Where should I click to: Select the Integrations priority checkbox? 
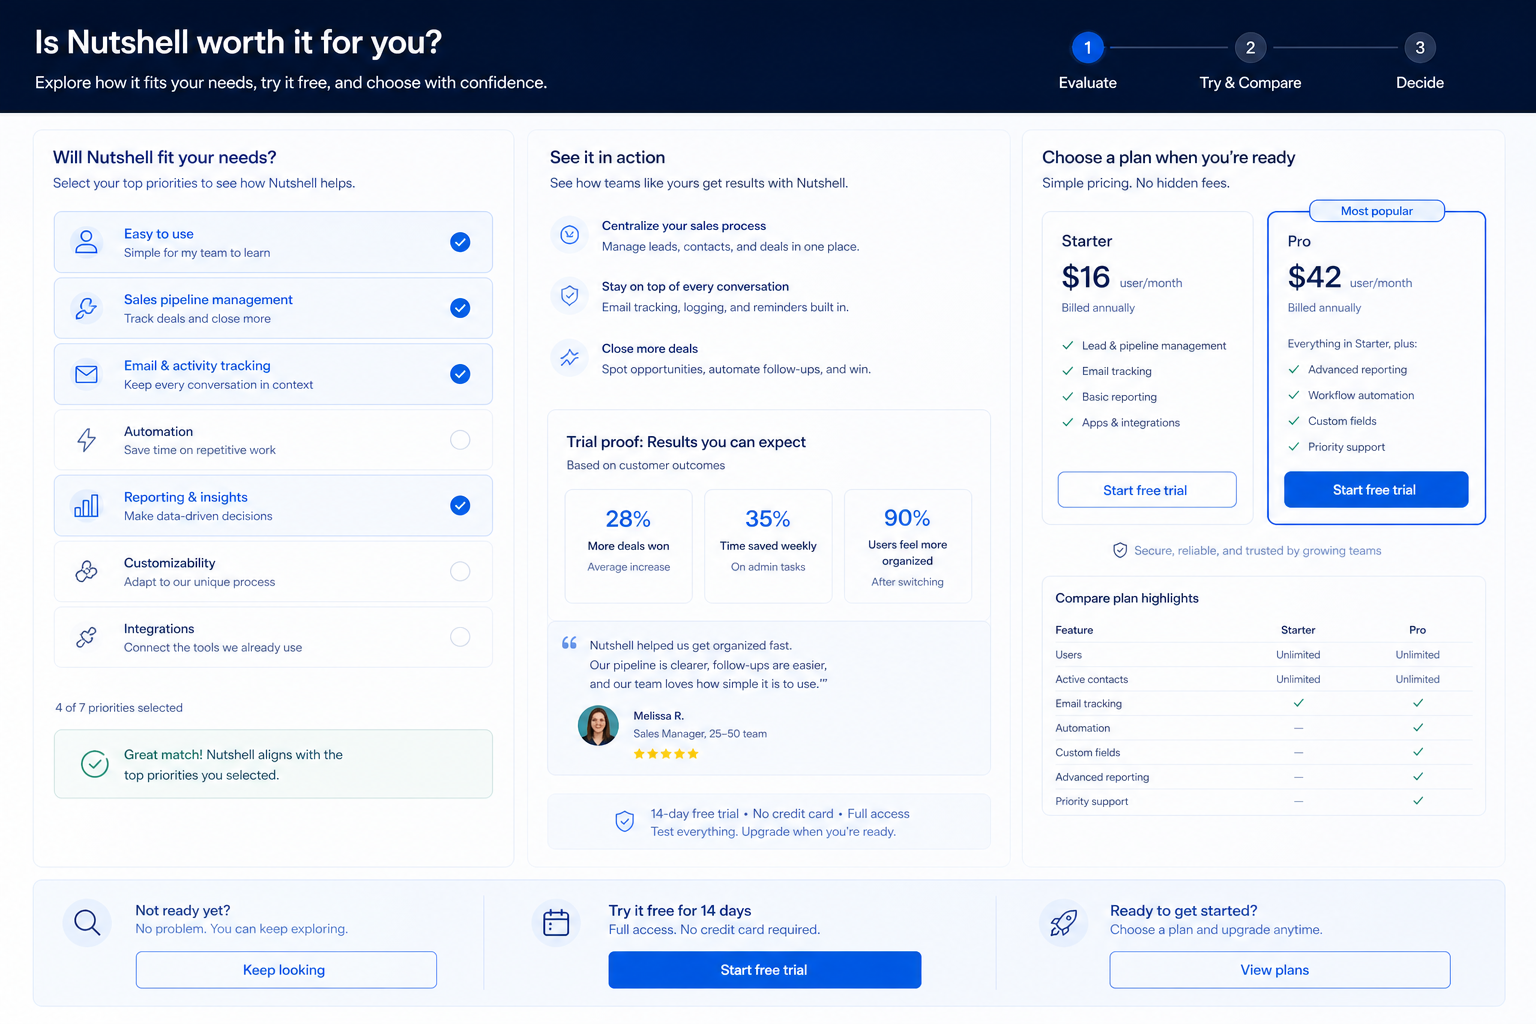click(460, 637)
